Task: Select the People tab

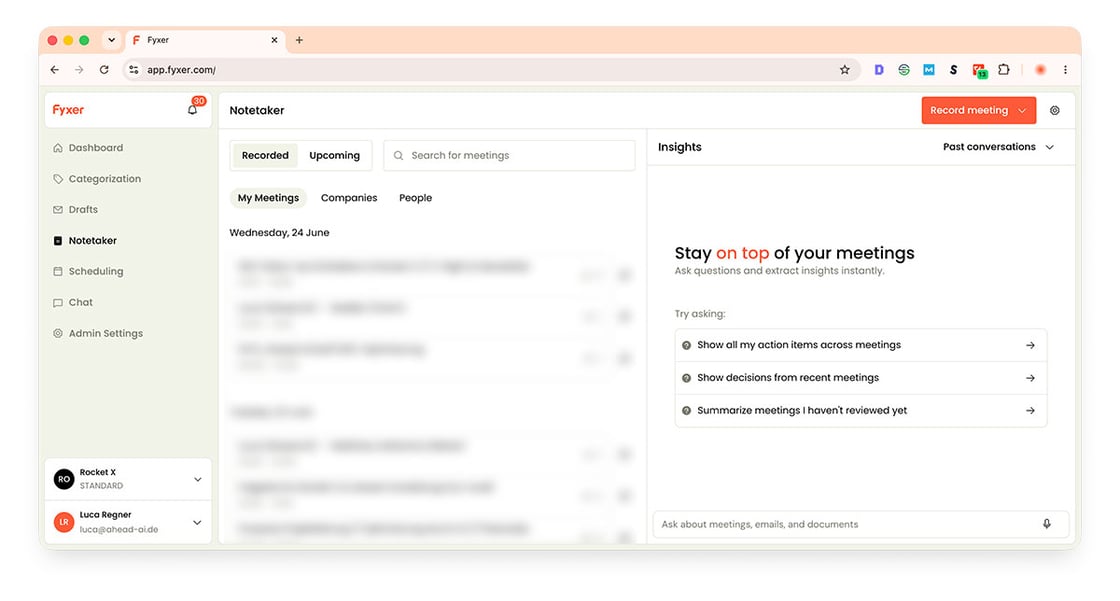Action: pyautogui.click(x=415, y=198)
